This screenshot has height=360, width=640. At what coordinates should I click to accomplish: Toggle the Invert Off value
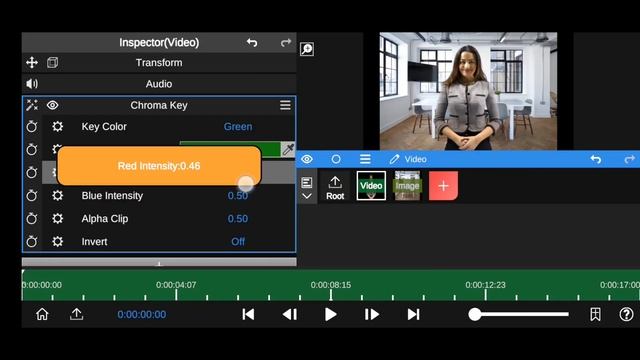pos(238,242)
